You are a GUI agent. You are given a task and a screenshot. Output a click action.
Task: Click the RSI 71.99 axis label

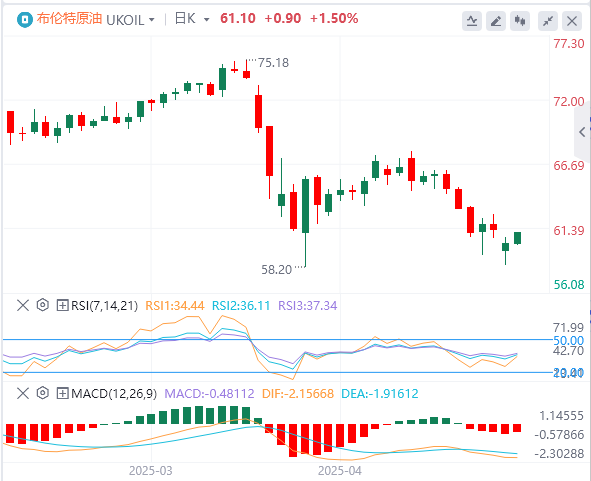click(568, 327)
